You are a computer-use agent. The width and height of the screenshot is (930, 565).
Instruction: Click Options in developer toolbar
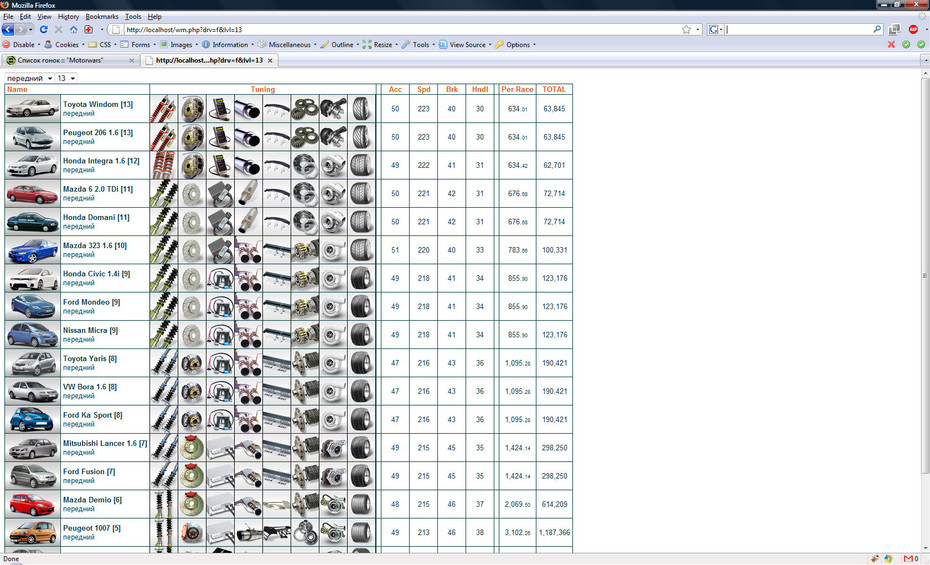click(x=515, y=44)
